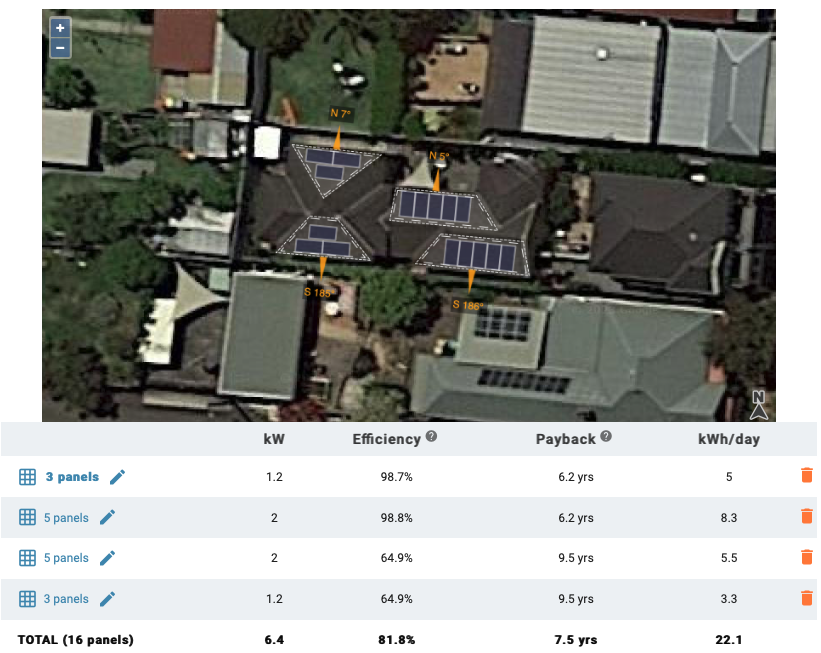The image size is (821, 653).
Task: Delete the 5 panels array producing 8.3 kWh/day
Action: click(807, 516)
